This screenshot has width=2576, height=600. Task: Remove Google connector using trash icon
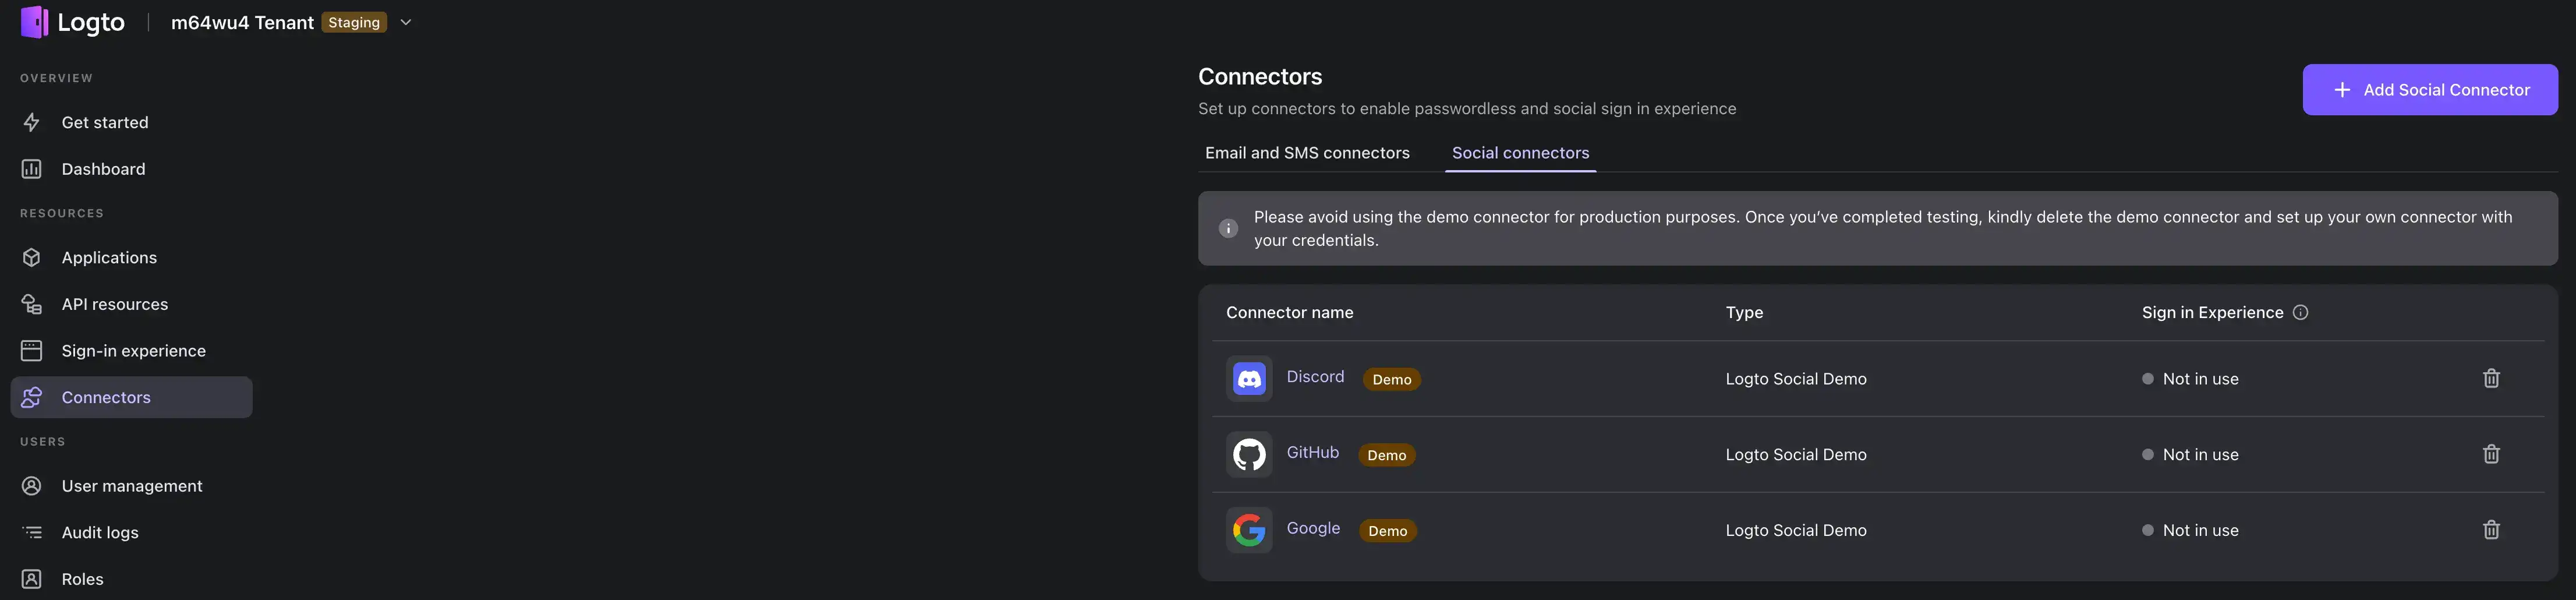pyautogui.click(x=2490, y=530)
